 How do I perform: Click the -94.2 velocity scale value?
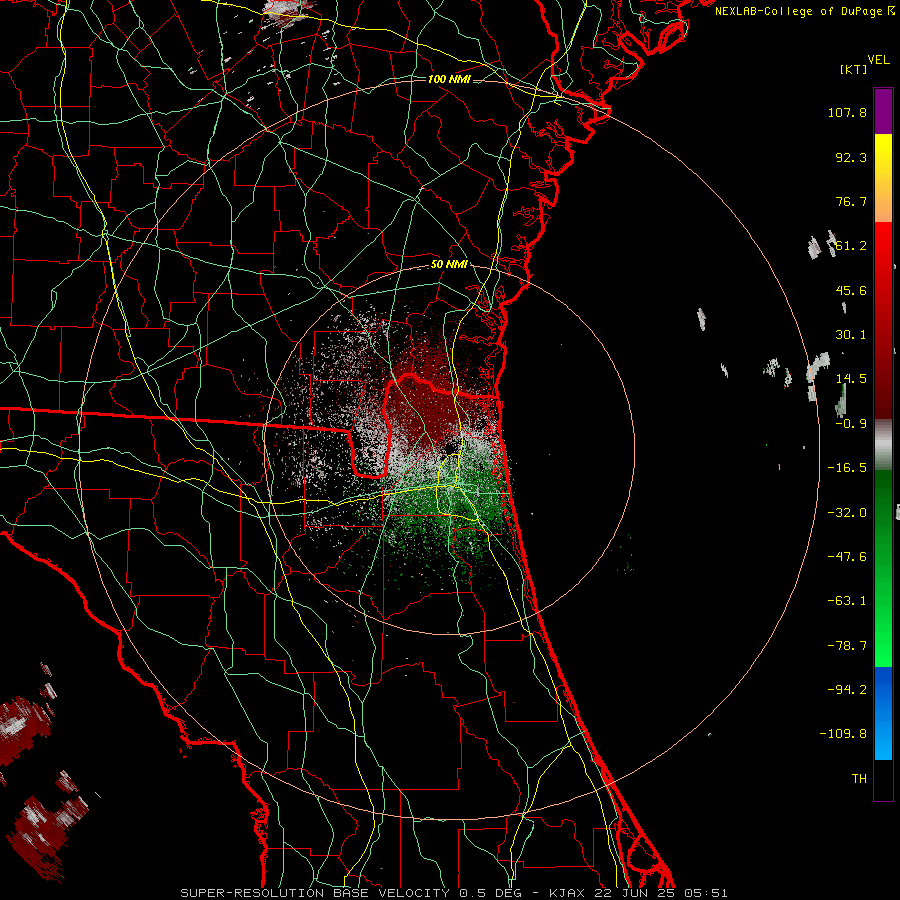[847, 690]
